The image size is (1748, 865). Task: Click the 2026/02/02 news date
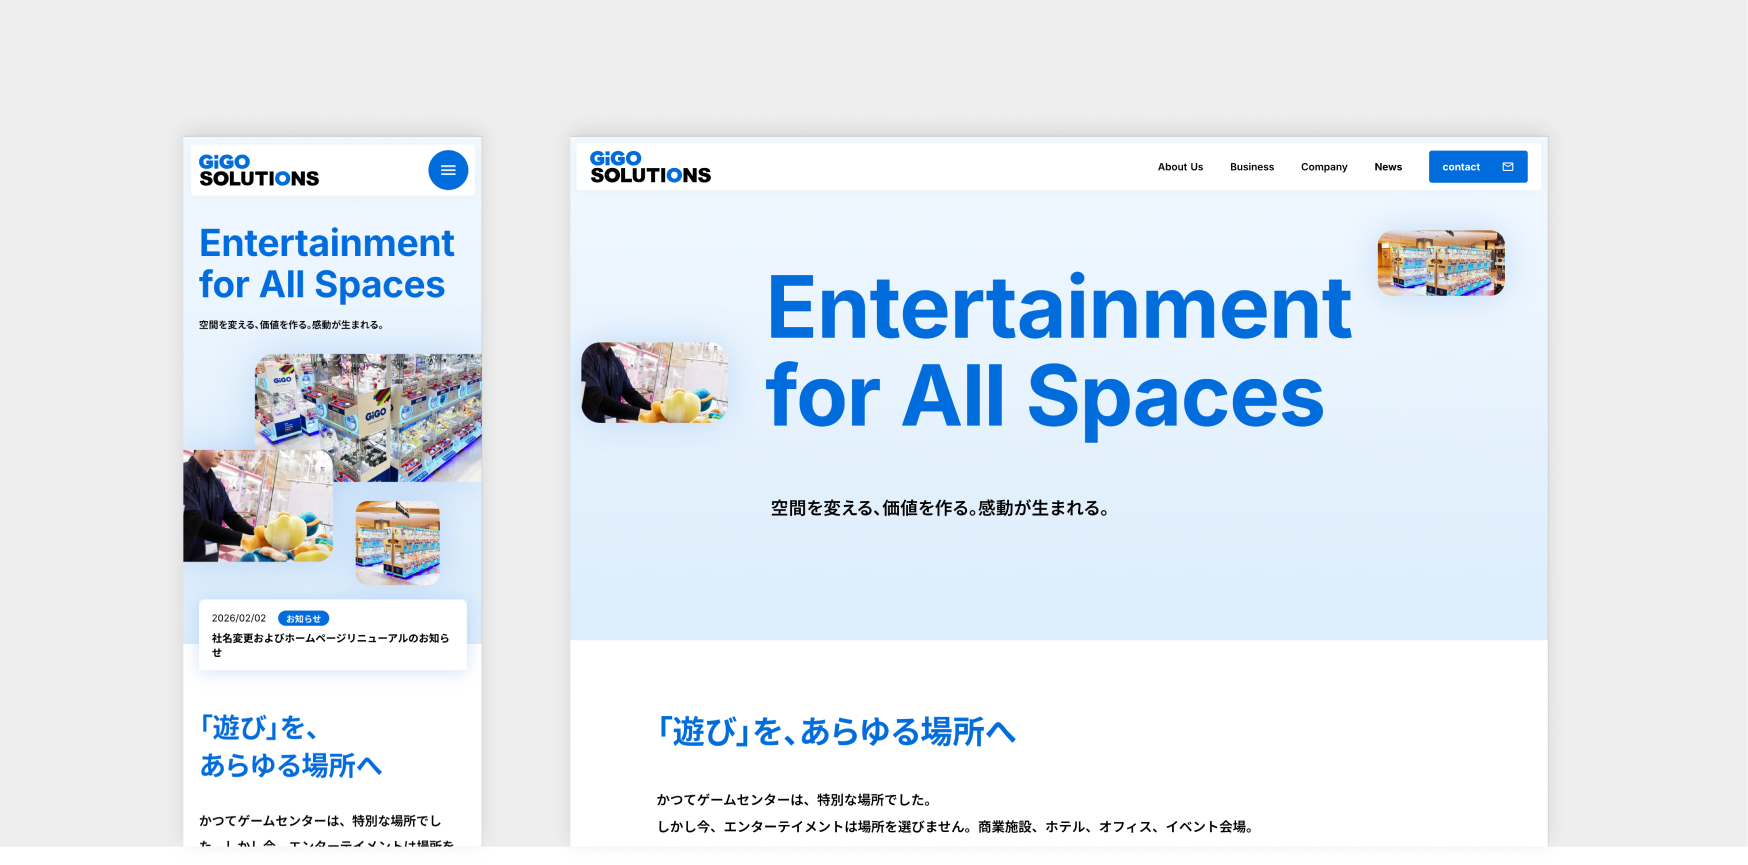click(239, 619)
